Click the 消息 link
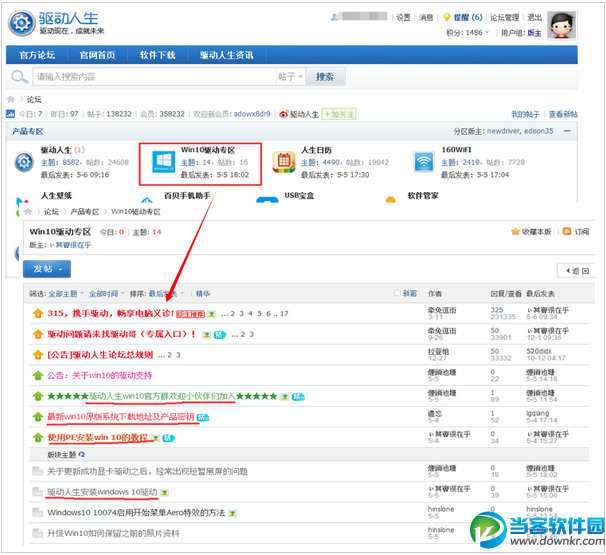606x555 pixels. (426, 17)
